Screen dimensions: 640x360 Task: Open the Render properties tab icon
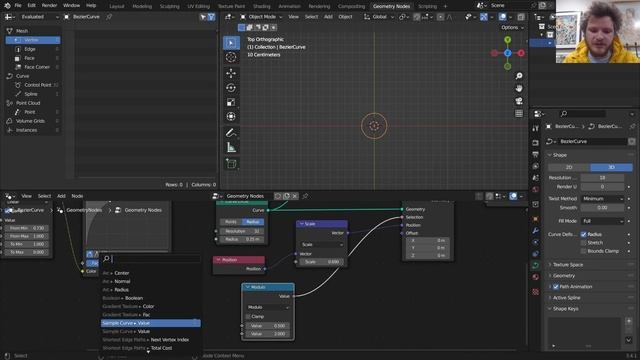coord(536,143)
